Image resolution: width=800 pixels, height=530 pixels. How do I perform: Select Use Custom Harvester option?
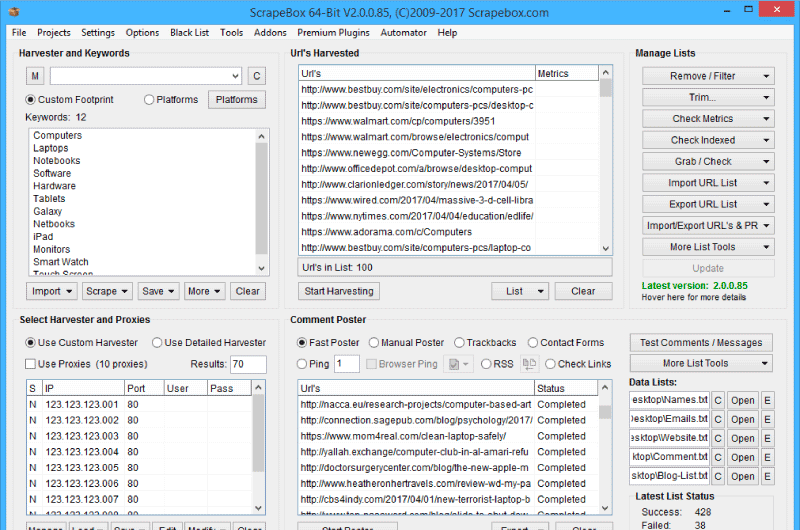(x=31, y=343)
